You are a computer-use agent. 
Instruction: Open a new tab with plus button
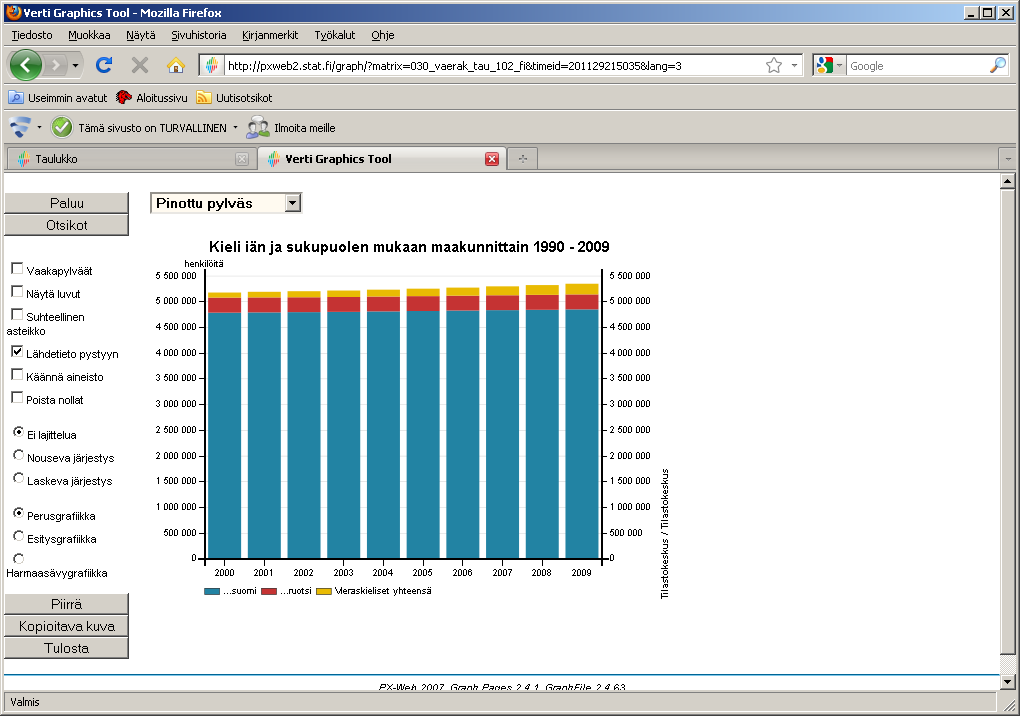coord(522,159)
